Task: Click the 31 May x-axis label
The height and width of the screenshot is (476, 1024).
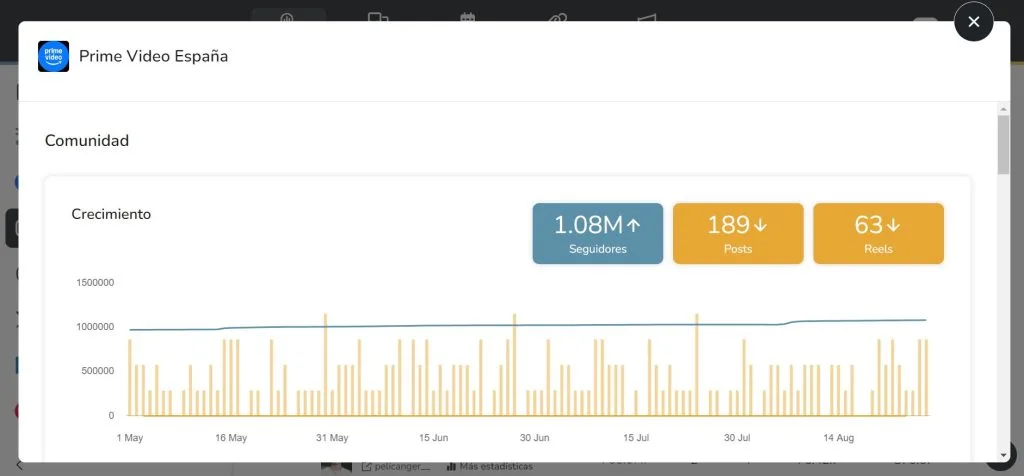Action: [332, 437]
